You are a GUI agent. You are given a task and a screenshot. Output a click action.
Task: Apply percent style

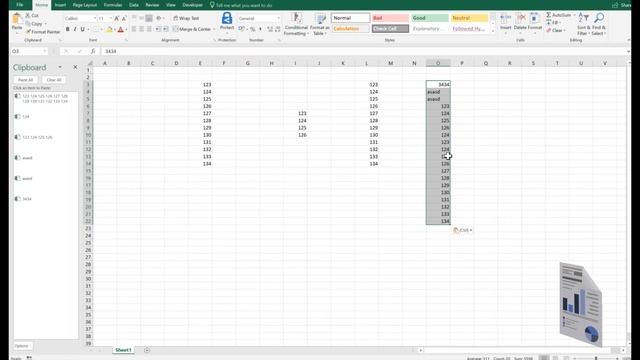tap(253, 29)
